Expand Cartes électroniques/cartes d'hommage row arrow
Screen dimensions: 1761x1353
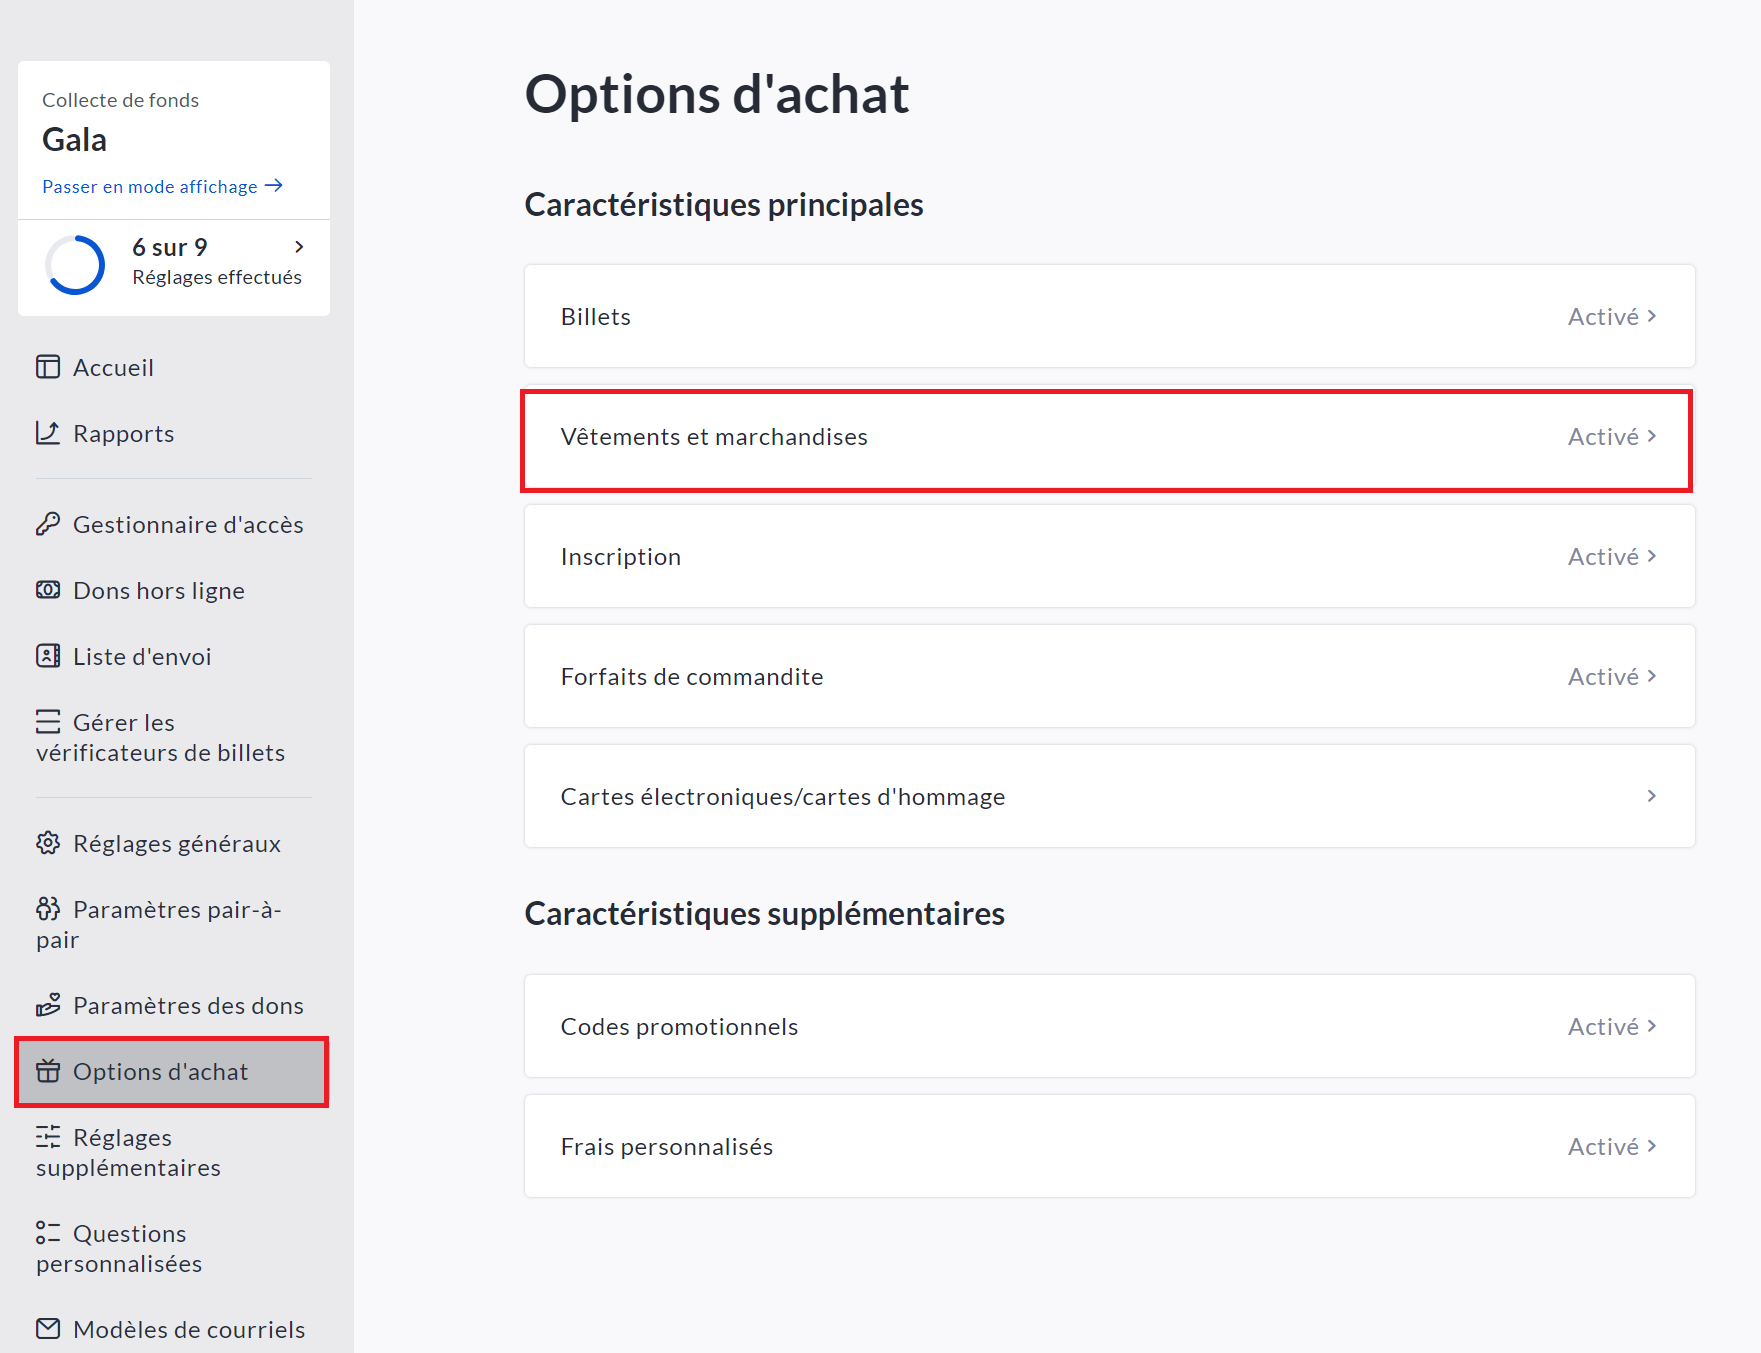[1652, 796]
